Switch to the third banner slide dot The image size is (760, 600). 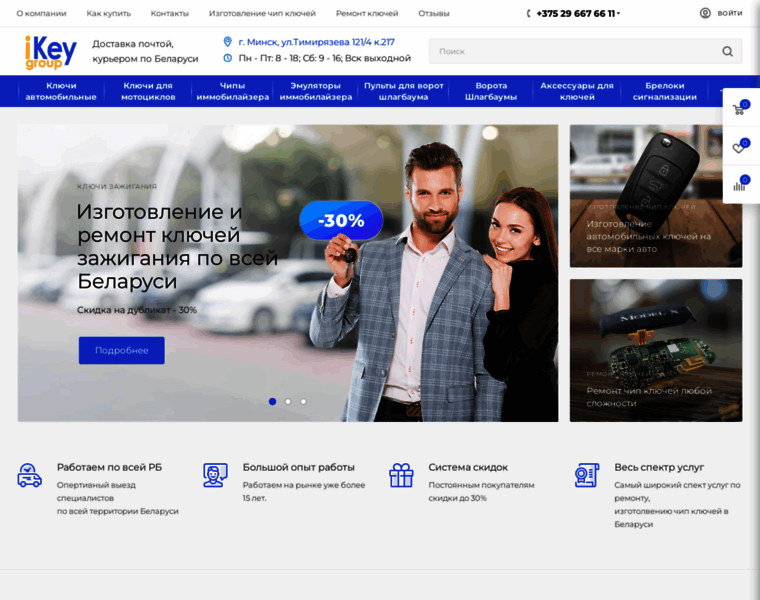(303, 401)
